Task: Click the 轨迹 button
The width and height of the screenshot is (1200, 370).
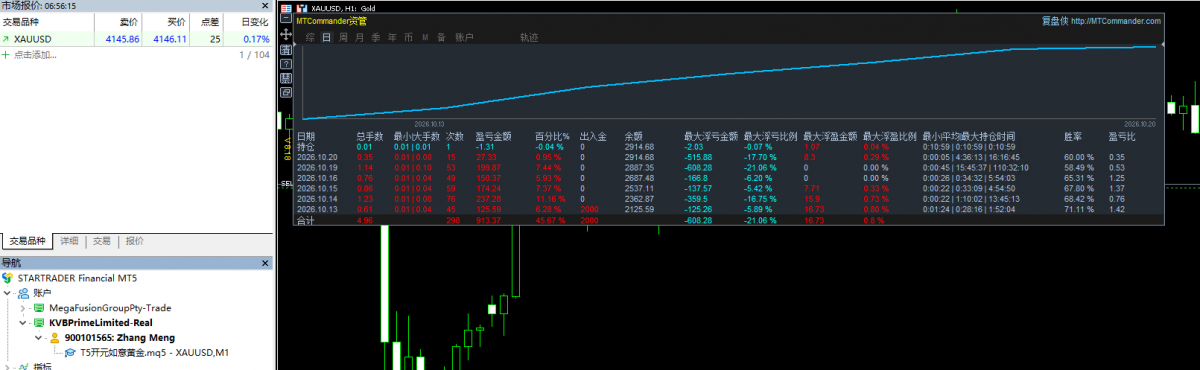Action: (x=529, y=37)
